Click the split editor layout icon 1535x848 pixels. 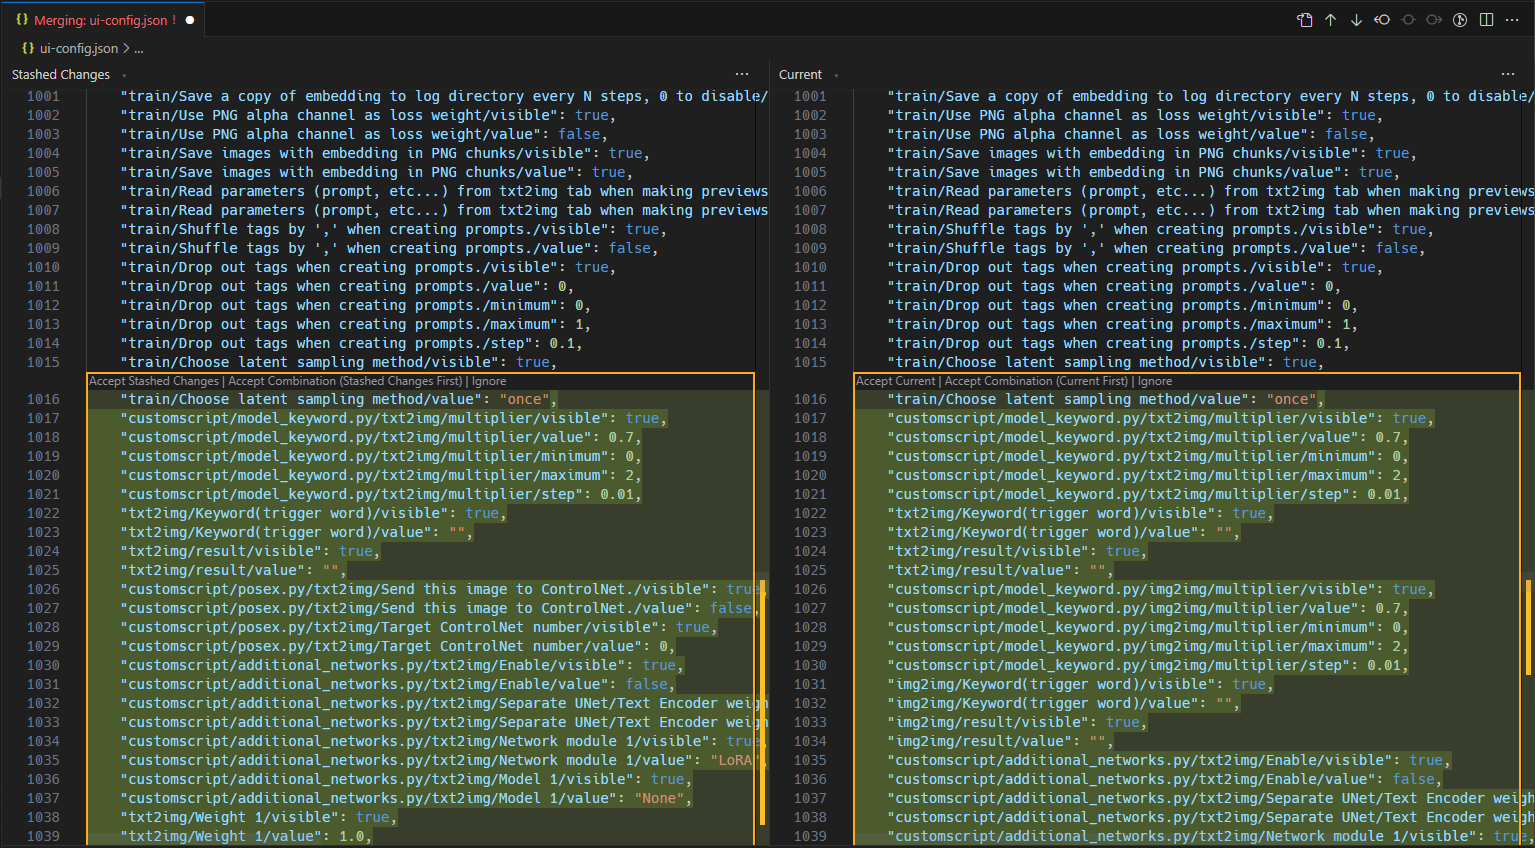tap(1487, 19)
